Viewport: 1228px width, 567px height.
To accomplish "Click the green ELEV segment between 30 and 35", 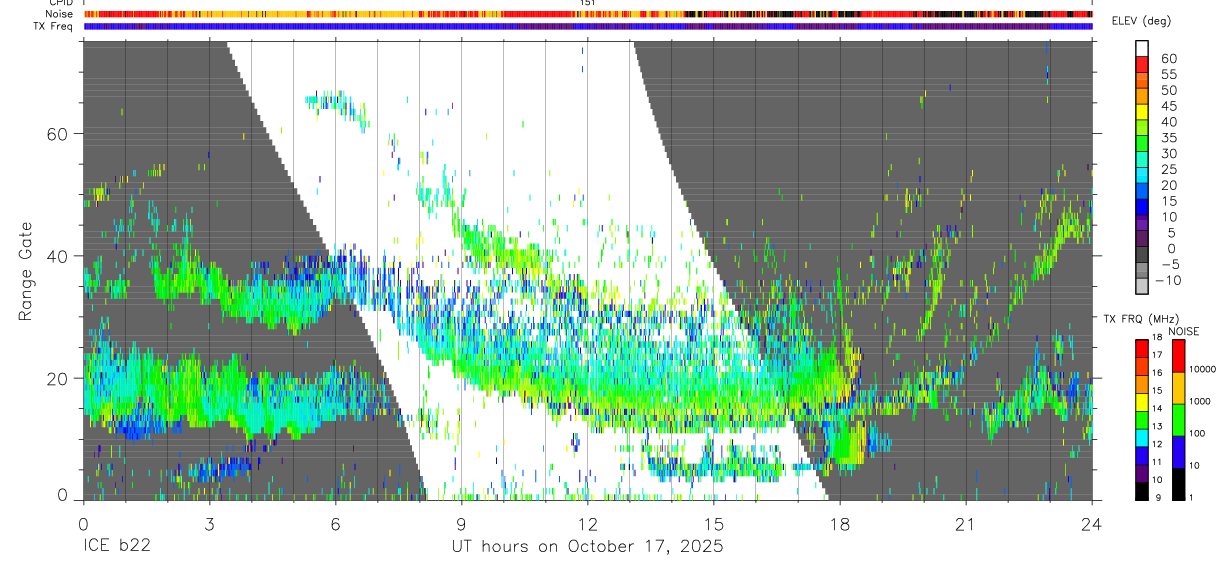I will (x=1142, y=143).
